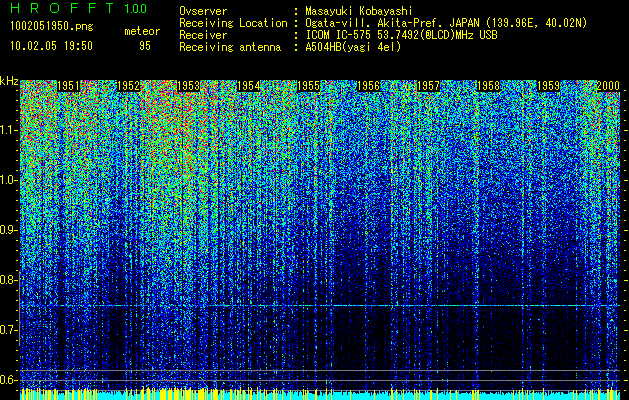Click the yellow signal level bar graph
The image size is (629, 400).
(x=320, y=394)
